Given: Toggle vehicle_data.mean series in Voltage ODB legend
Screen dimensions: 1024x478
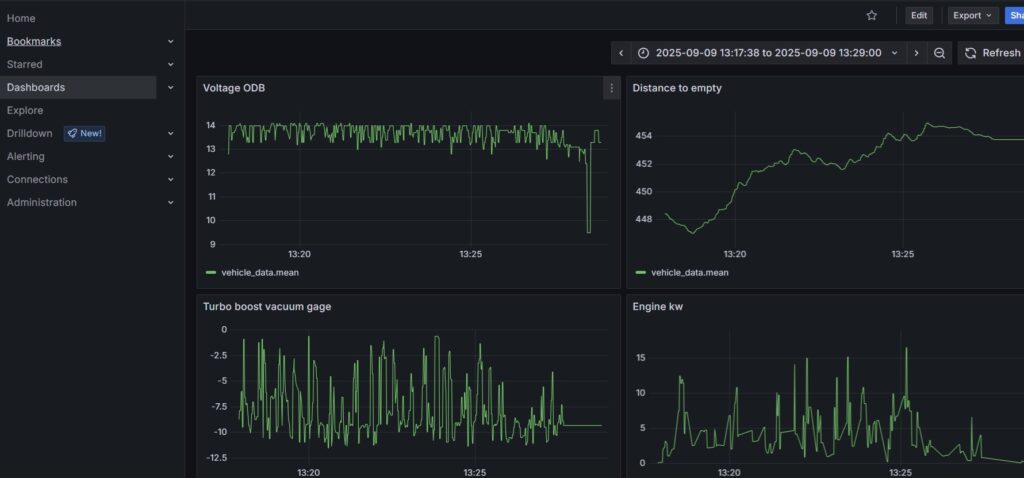Looking at the screenshot, I should pos(259,272).
